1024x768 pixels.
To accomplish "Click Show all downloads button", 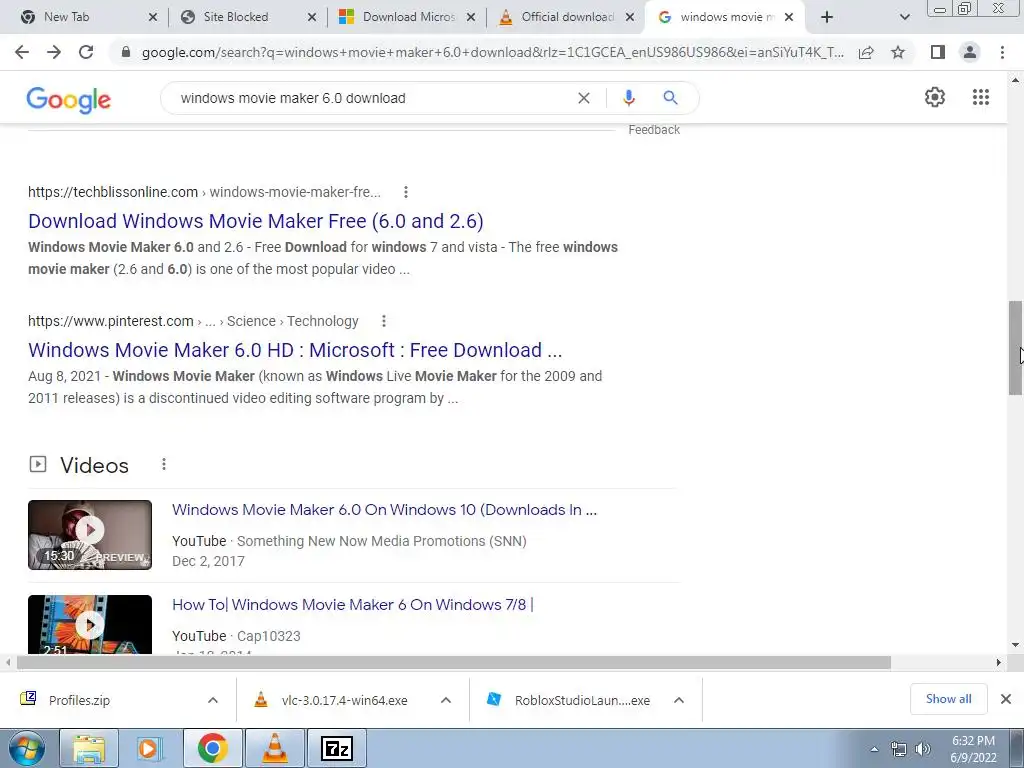I will pos(948,699).
